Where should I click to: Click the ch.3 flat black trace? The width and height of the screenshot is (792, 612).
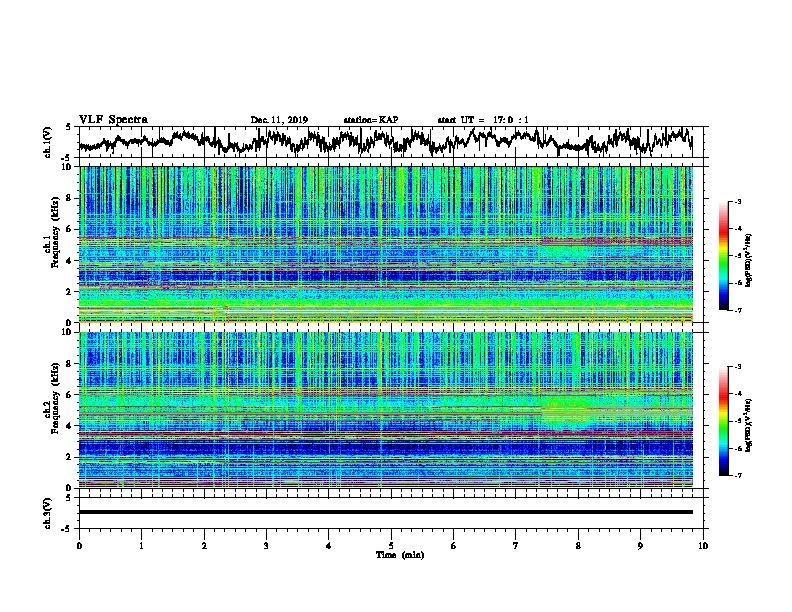pos(386,512)
